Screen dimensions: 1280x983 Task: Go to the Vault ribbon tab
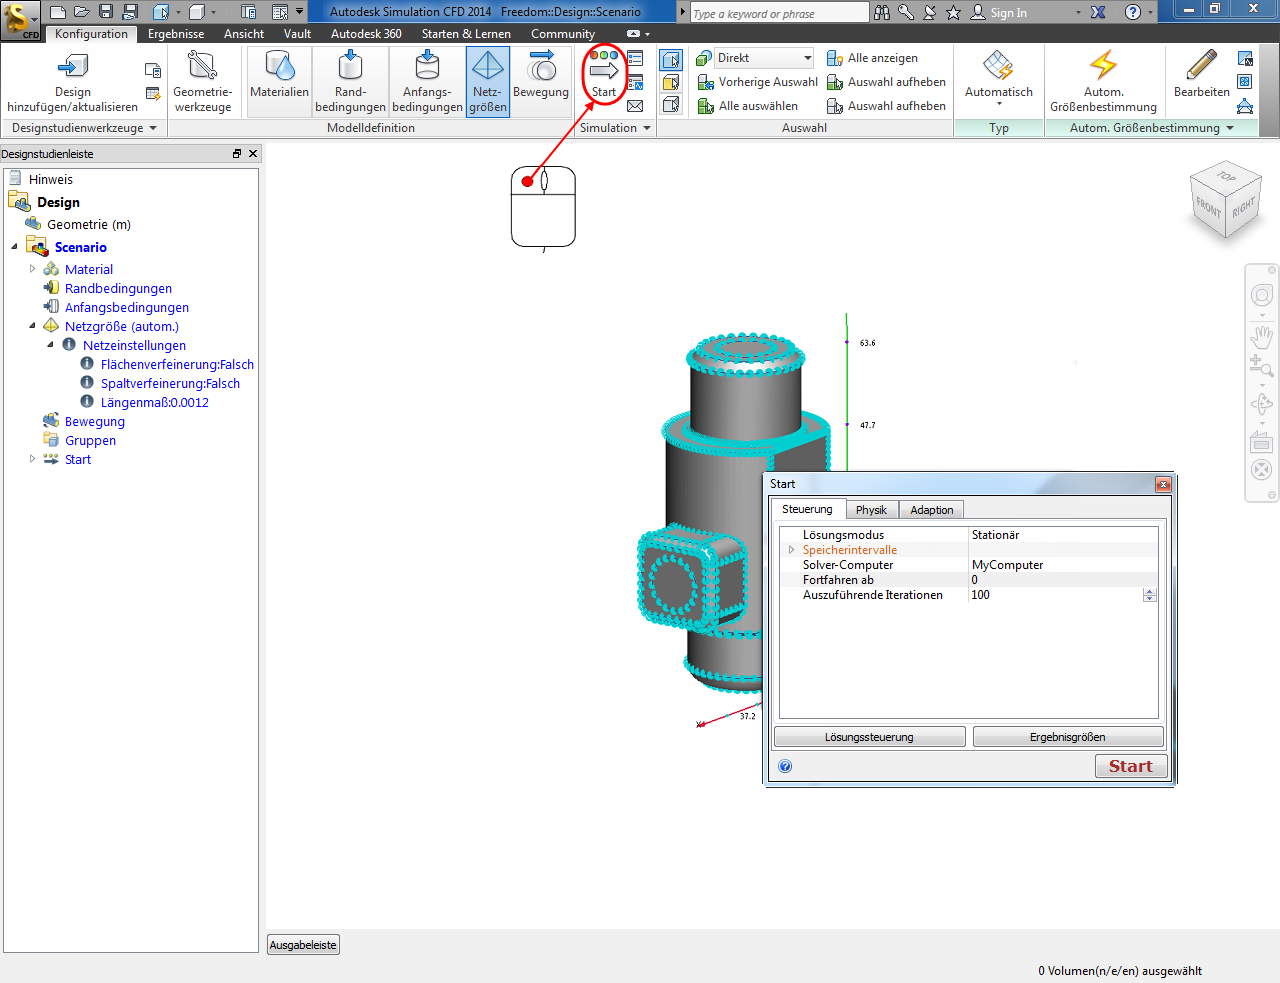(297, 34)
